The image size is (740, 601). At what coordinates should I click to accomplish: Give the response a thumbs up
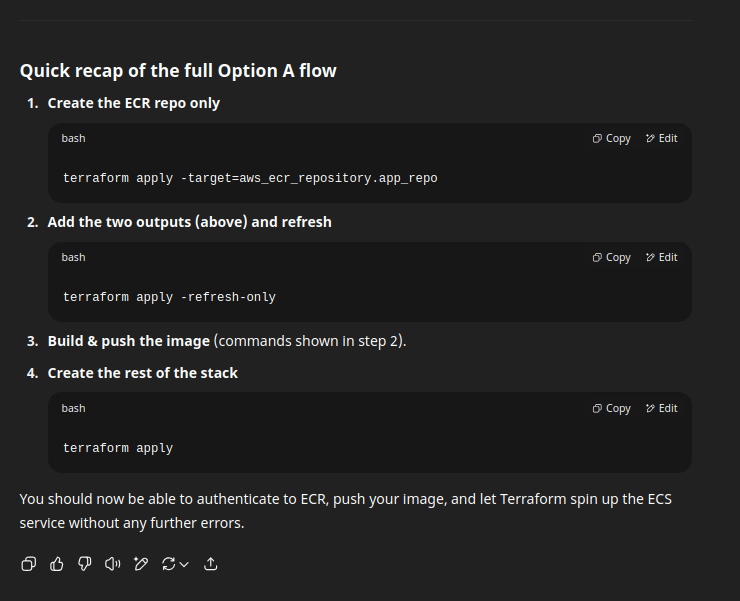[x=57, y=564]
